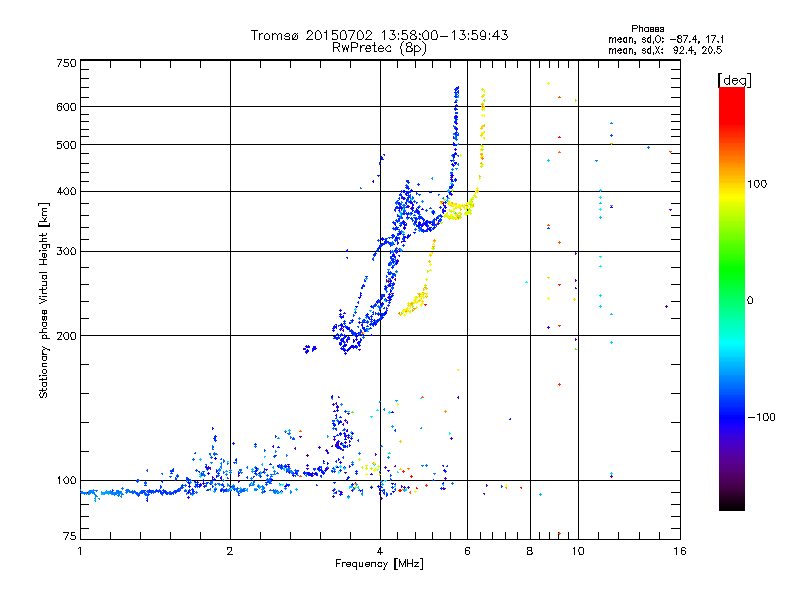The height and width of the screenshot is (600, 800).
Task: Click the x-axis tick label '16'
Action: tap(680, 551)
